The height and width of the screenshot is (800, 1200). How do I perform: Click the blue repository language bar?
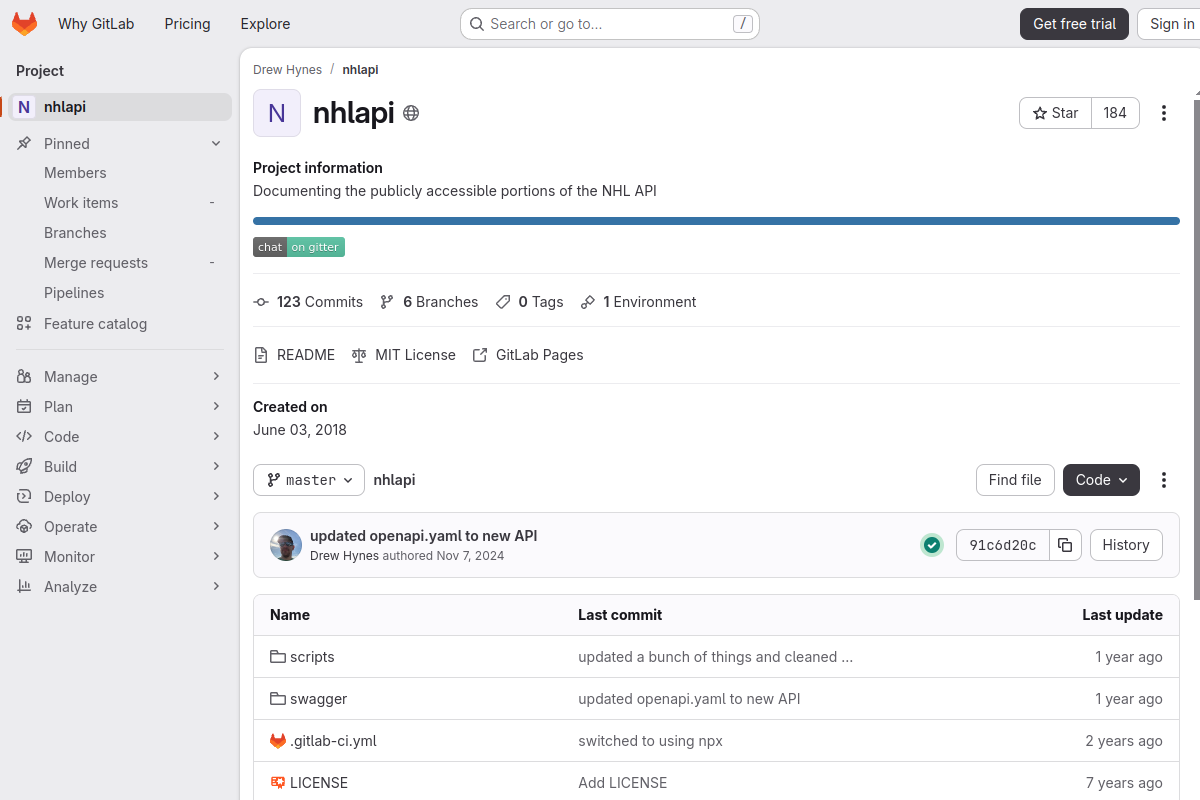(x=716, y=221)
